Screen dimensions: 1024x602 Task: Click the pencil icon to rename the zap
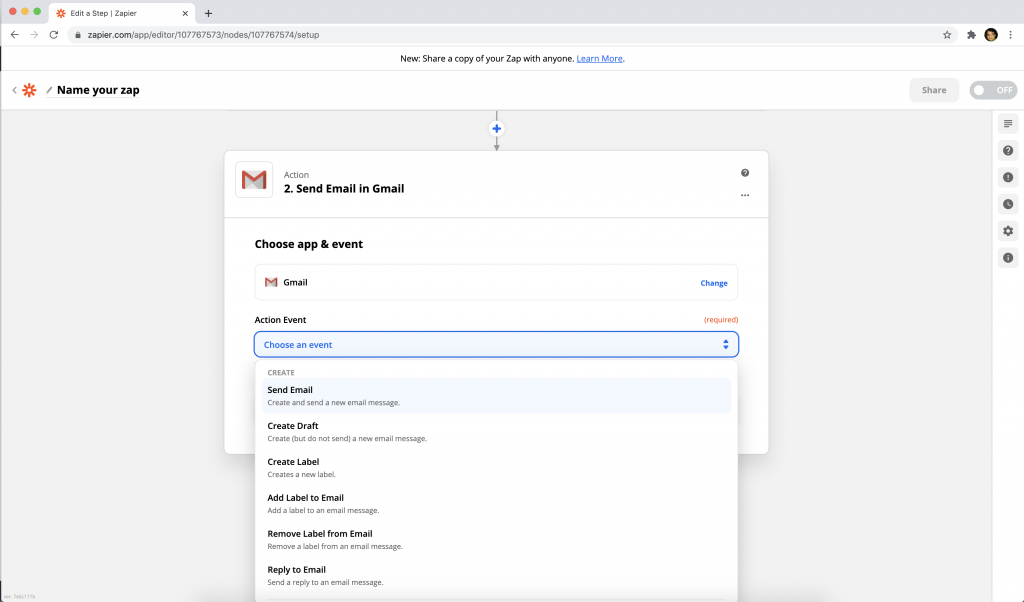point(49,90)
